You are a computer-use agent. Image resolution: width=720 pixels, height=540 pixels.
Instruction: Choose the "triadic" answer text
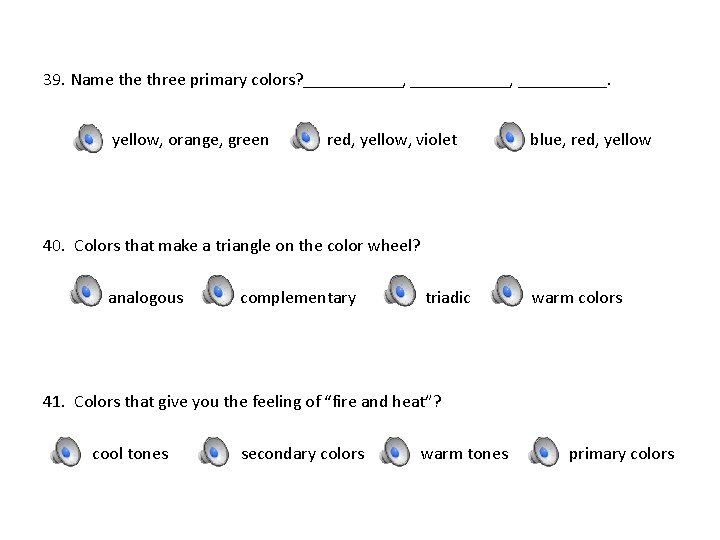tap(447, 298)
